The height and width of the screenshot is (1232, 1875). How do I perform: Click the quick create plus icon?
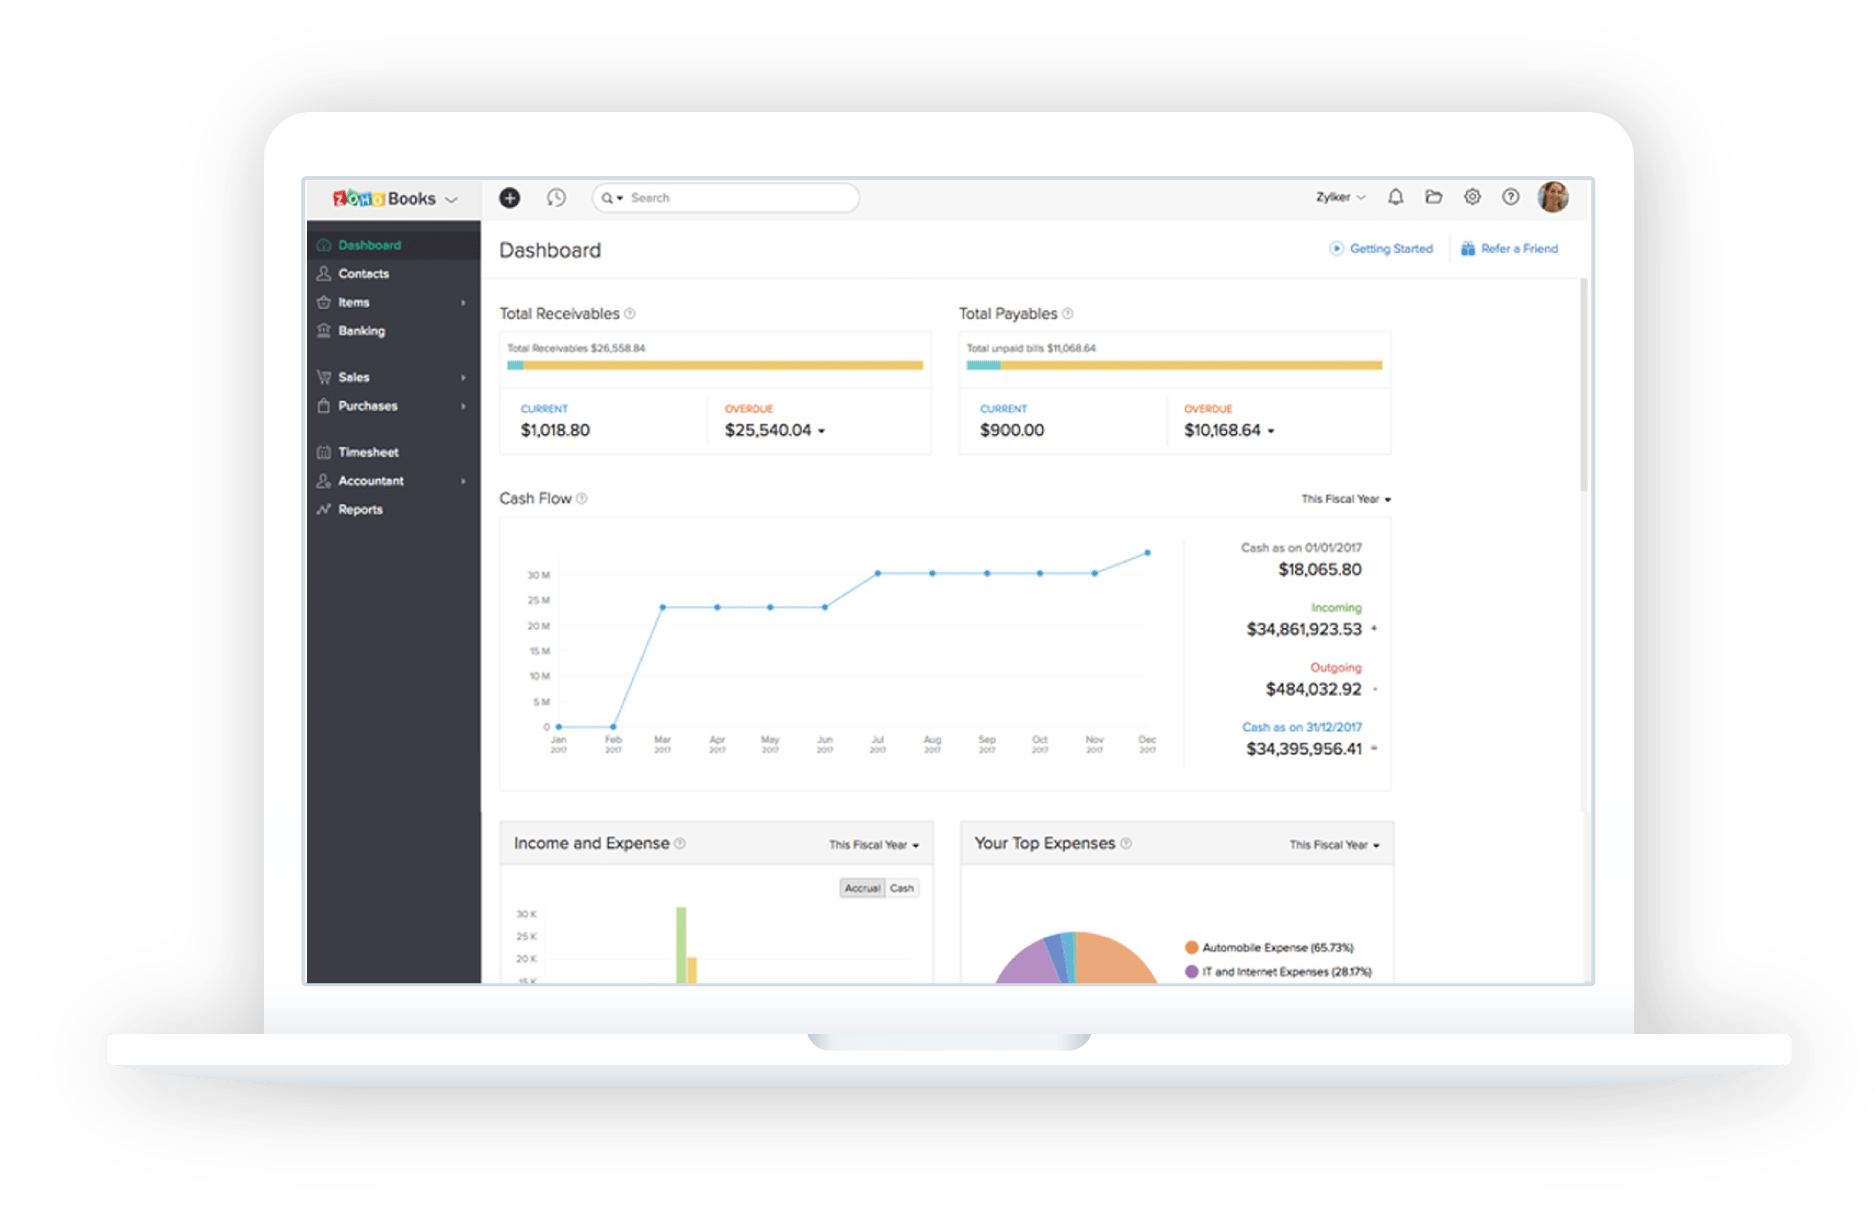[509, 198]
